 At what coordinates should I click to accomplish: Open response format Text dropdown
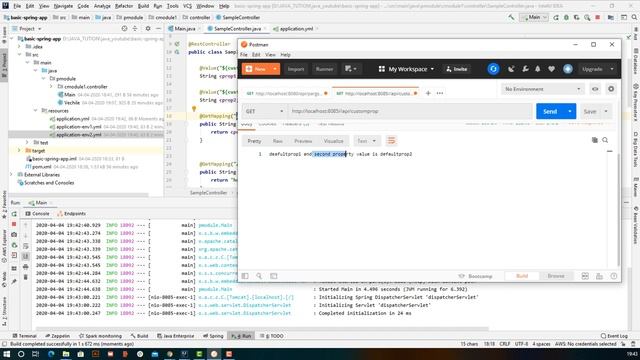coord(366,141)
